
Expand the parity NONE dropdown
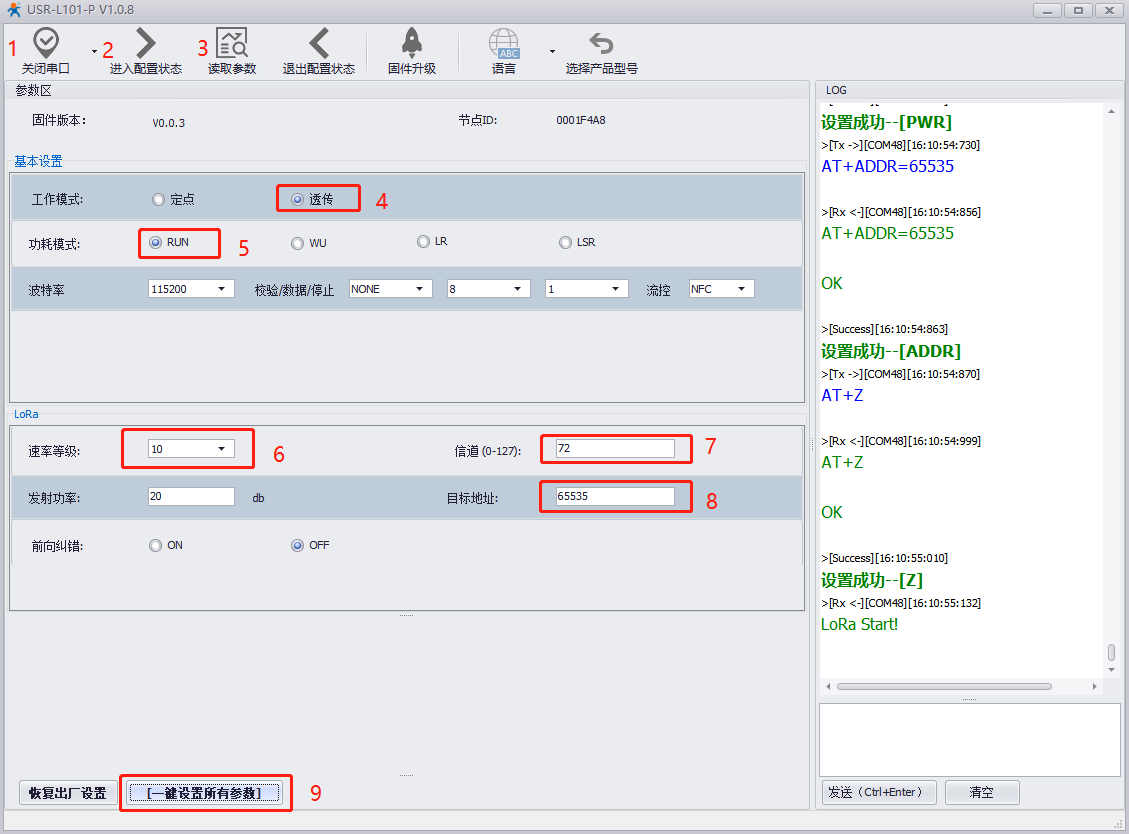(390, 289)
